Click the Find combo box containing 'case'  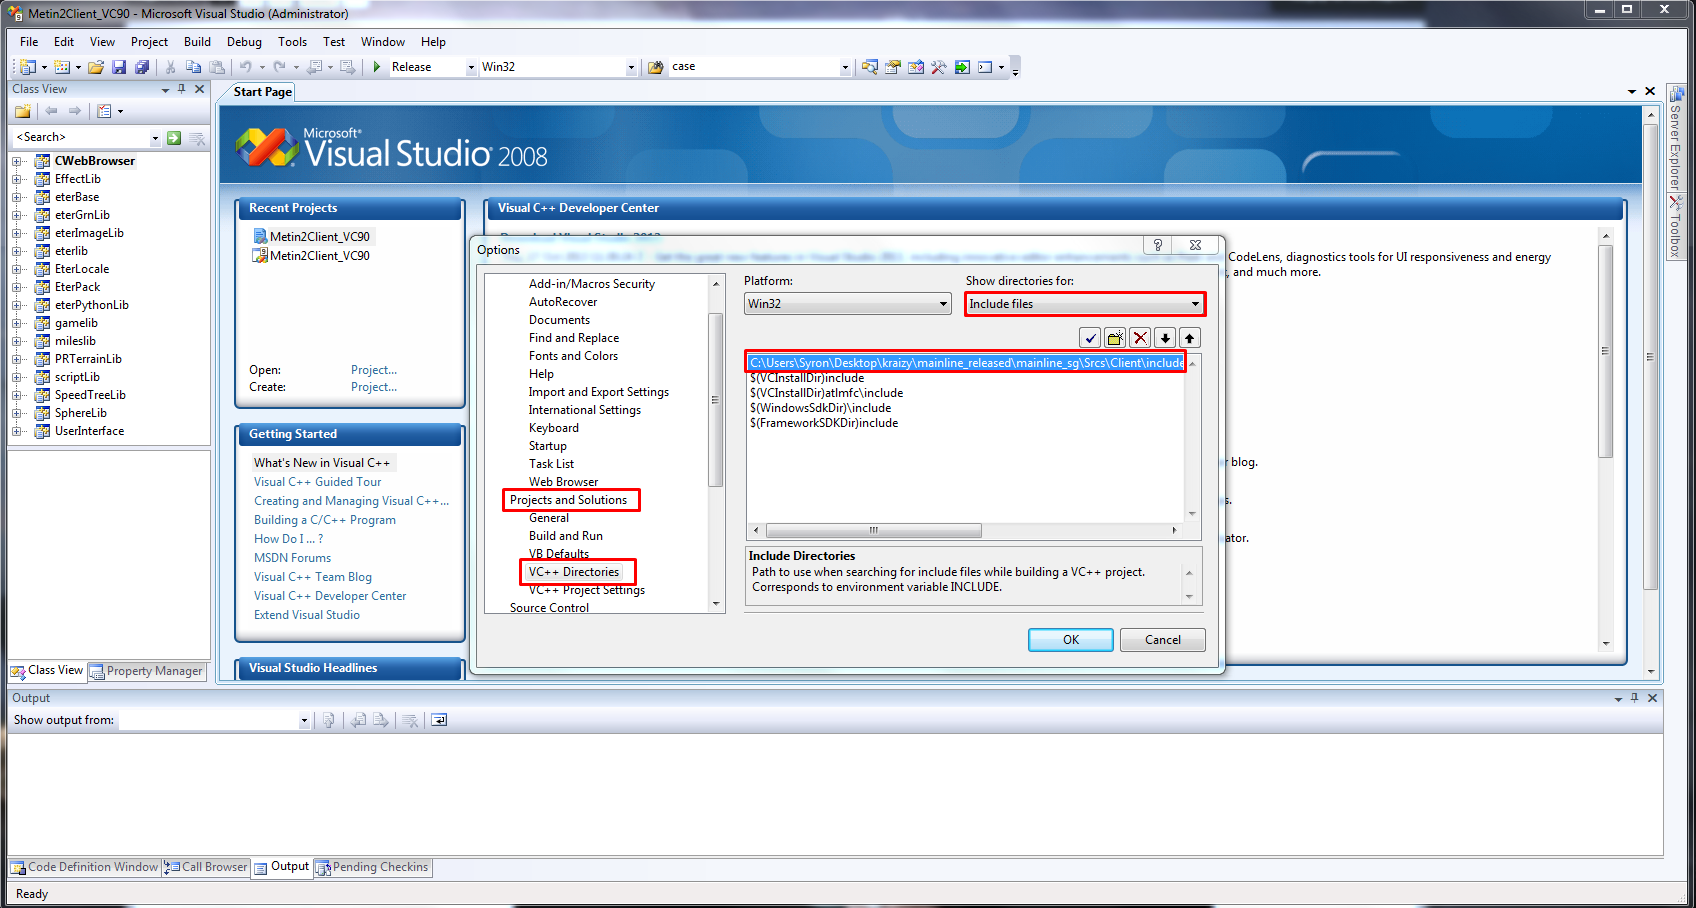(x=760, y=67)
